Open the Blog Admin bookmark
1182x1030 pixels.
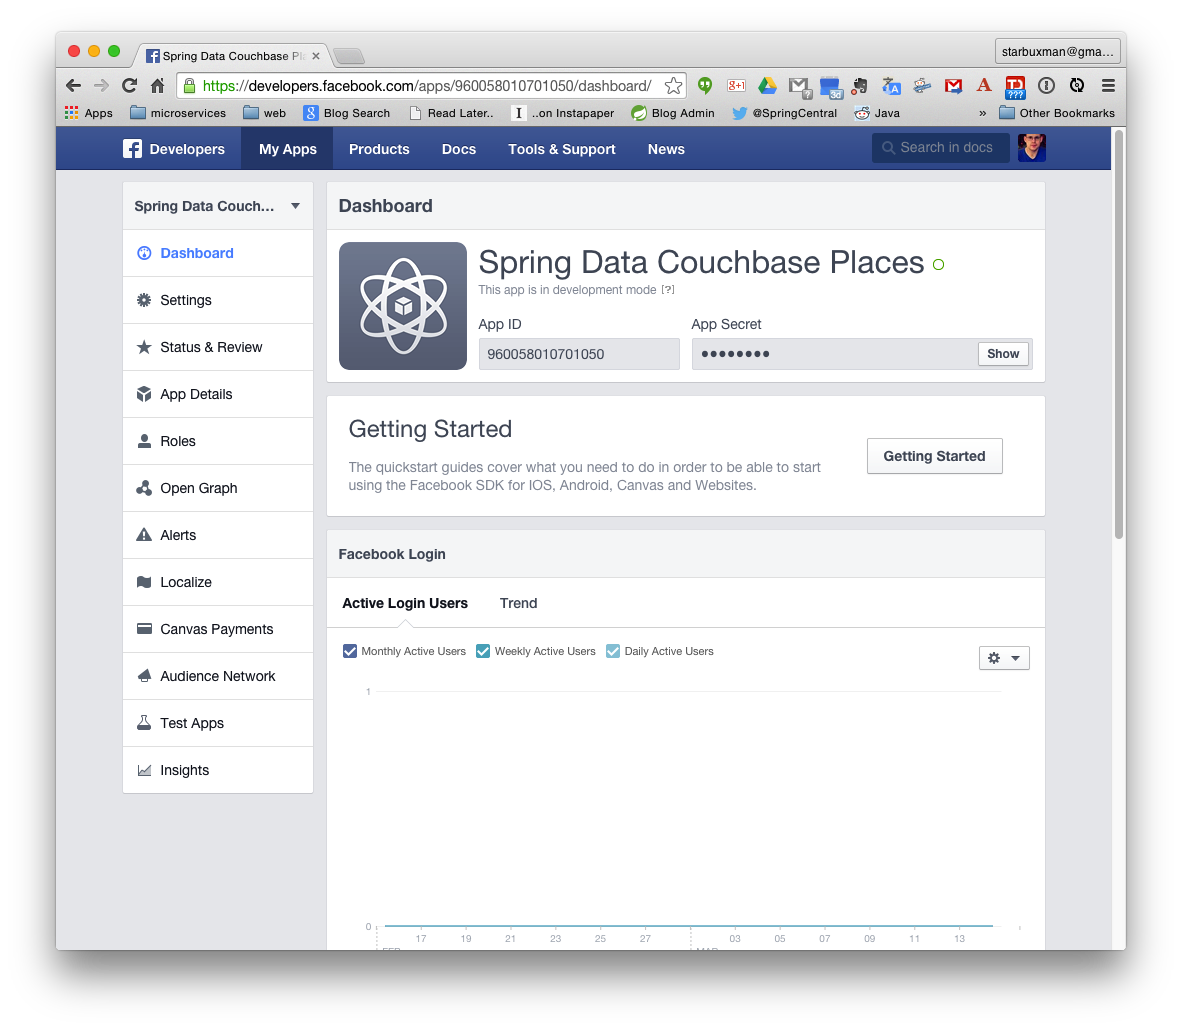pos(672,113)
